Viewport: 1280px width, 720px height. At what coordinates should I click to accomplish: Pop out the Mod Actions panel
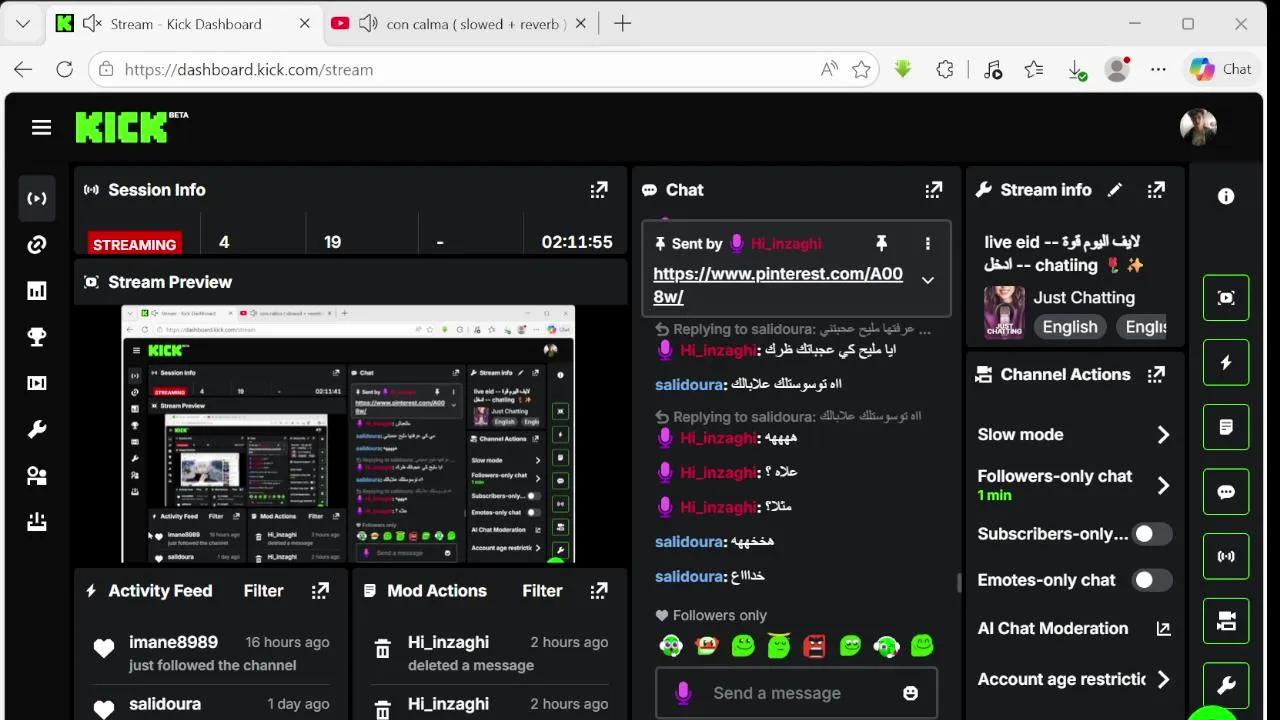(x=599, y=591)
